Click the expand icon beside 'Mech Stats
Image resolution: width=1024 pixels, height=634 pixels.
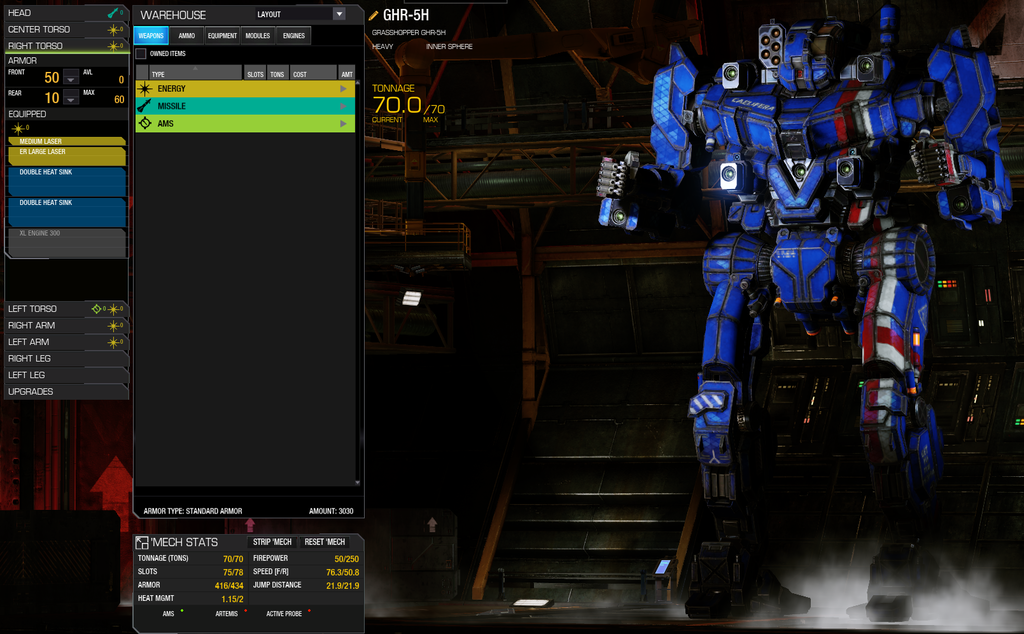142,543
